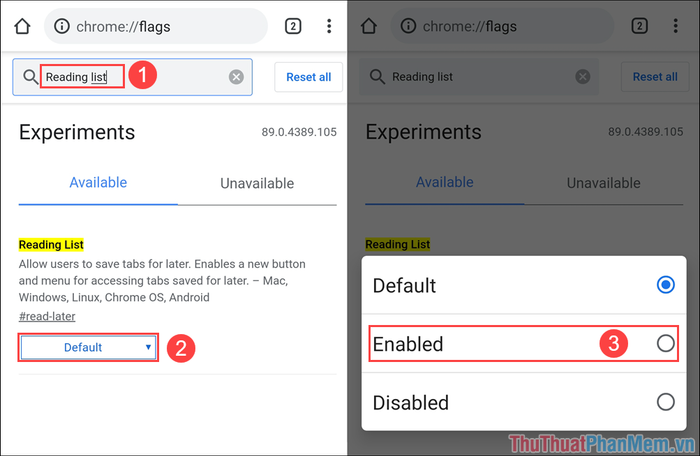Switch to the Available tab on left
Viewport: 700px width, 456px height.
pos(98,182)
